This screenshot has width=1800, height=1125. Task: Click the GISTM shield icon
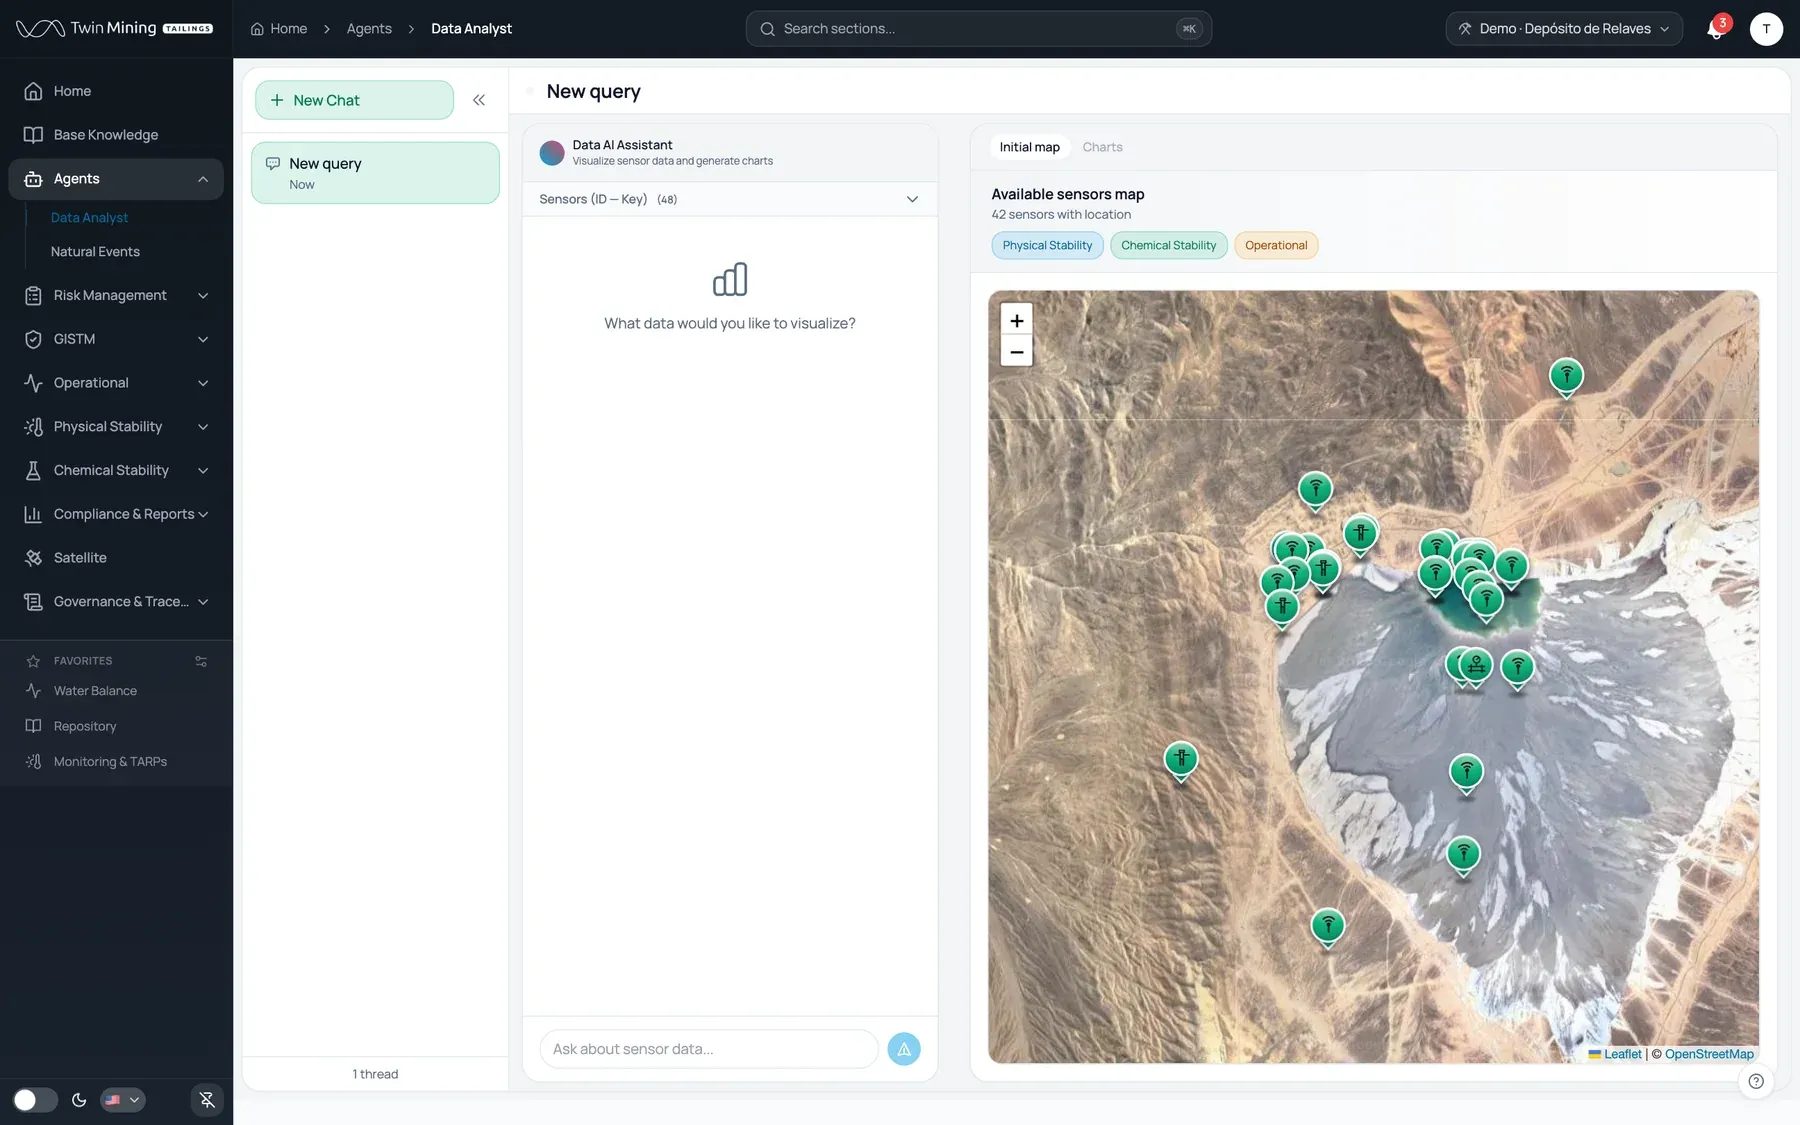tap(33, 339)
